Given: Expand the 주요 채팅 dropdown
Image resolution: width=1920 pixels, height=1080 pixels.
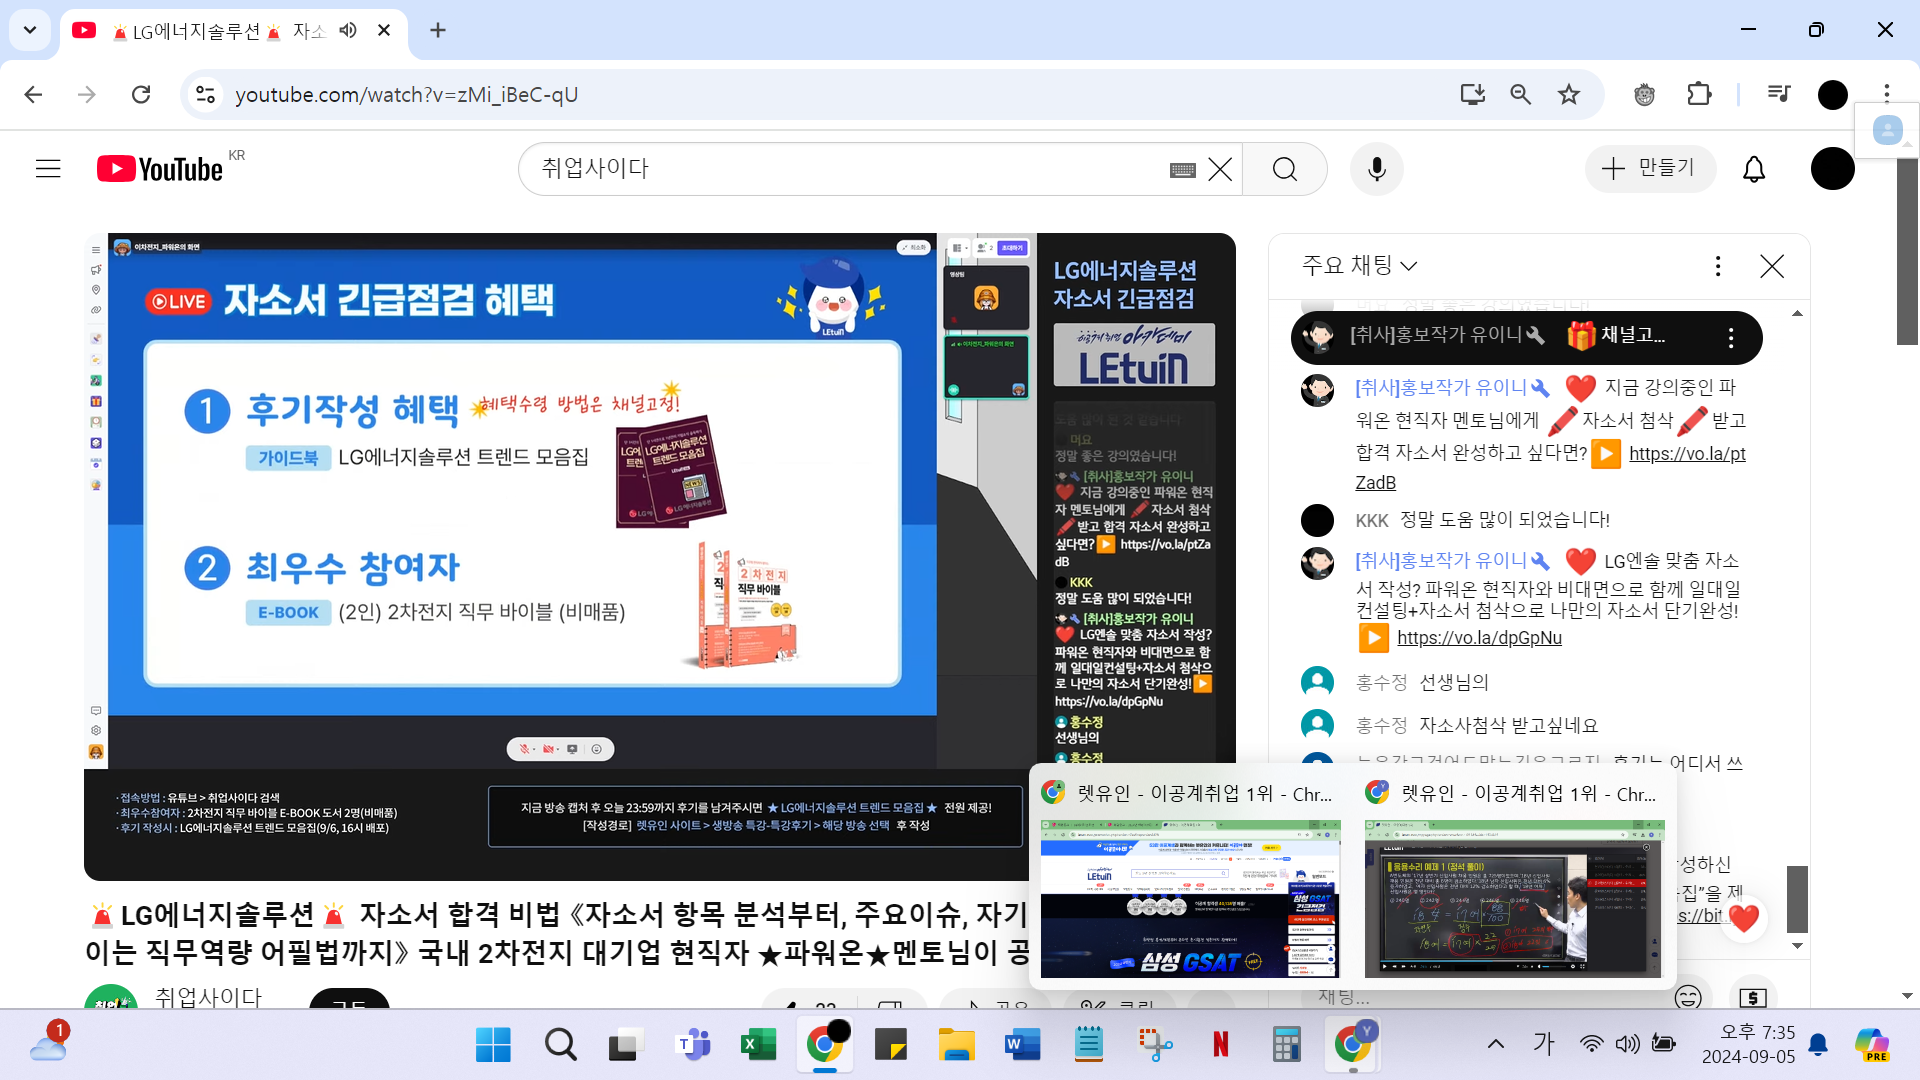Looking at the screenshot, I should coord(1360,266).
